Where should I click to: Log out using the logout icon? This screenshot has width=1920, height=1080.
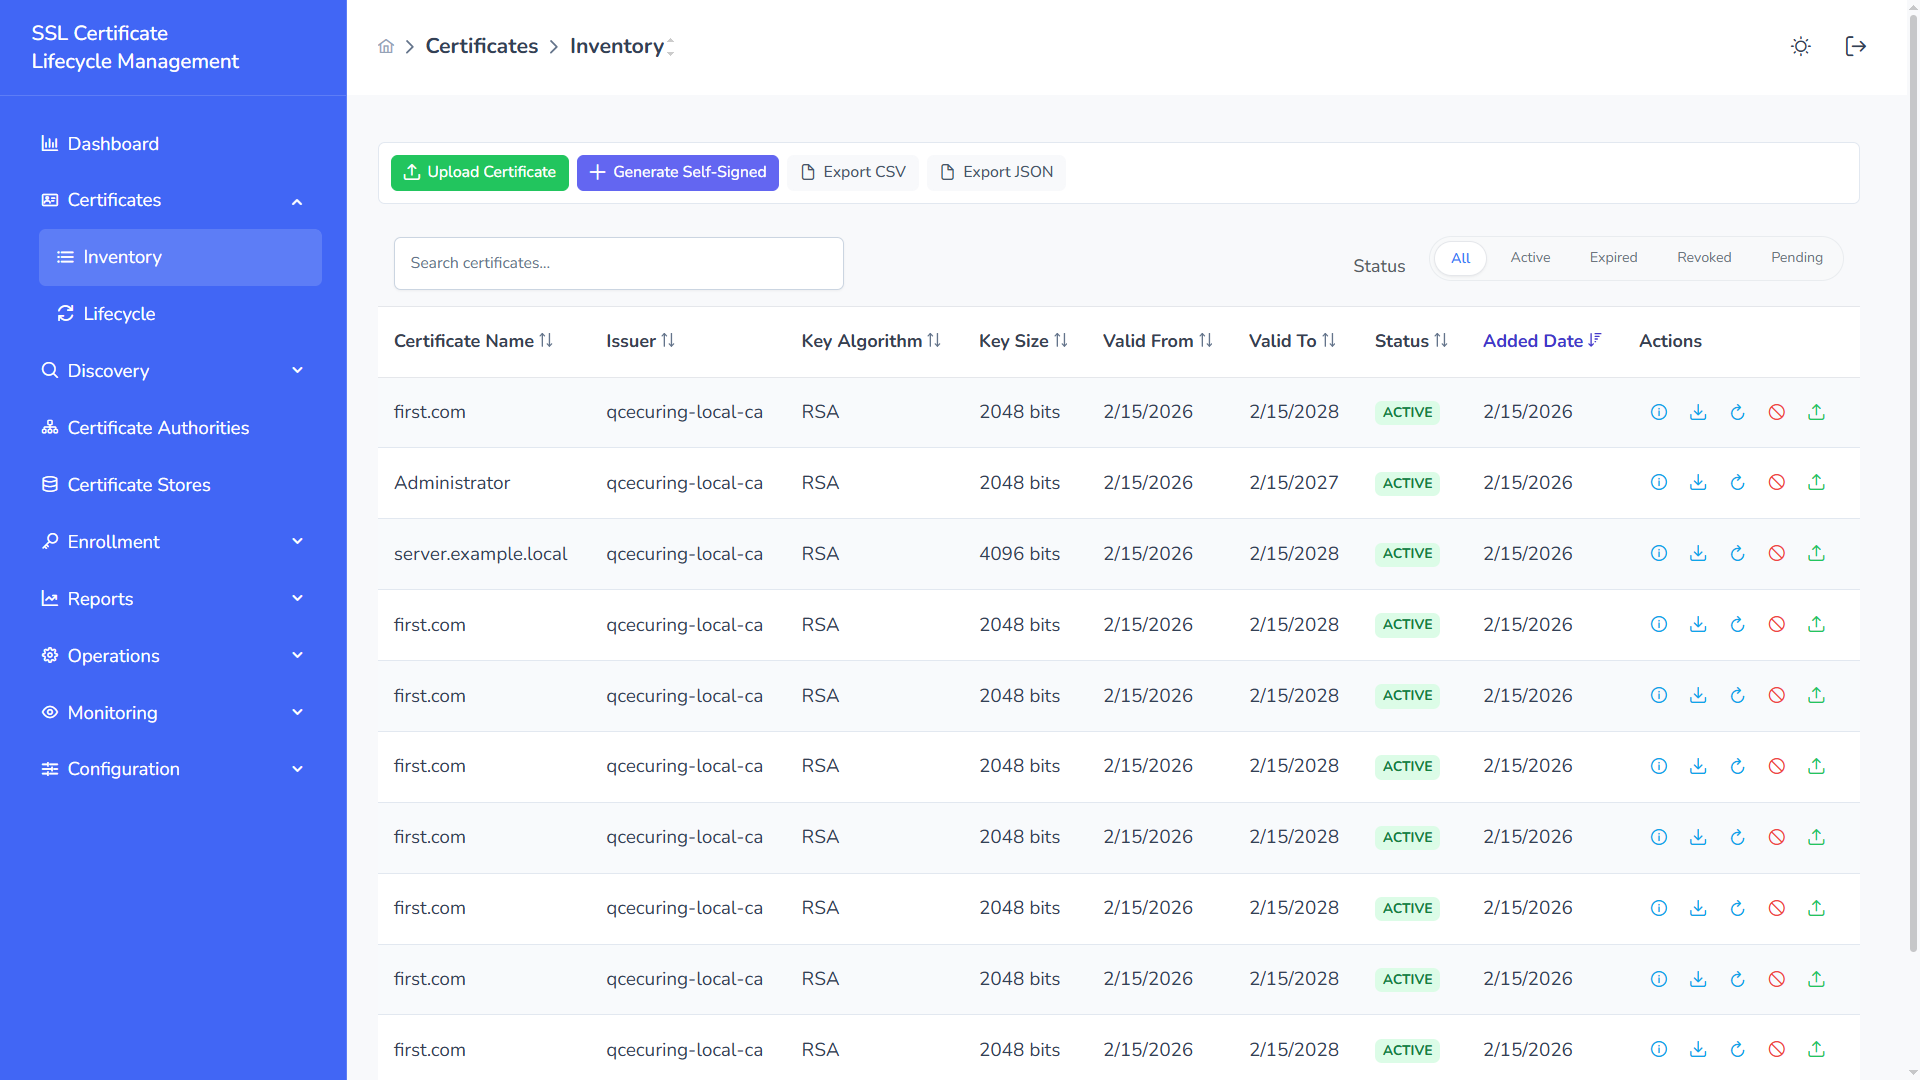tap(1856, 46)
